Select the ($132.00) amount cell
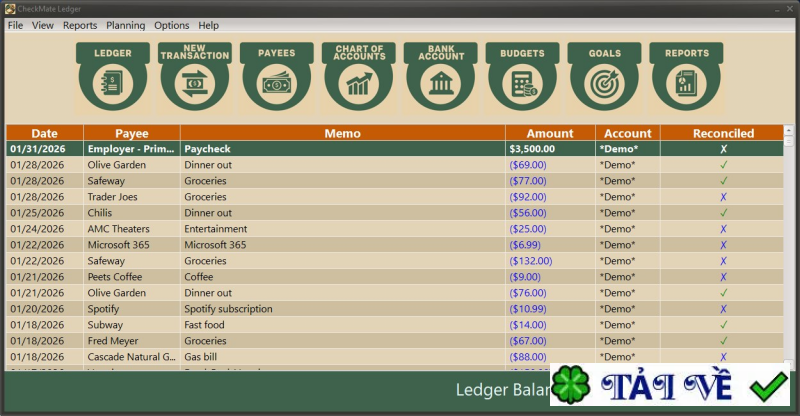Image resolution: width=800 pixels, height=416 pixels. [x=550, y=261]
